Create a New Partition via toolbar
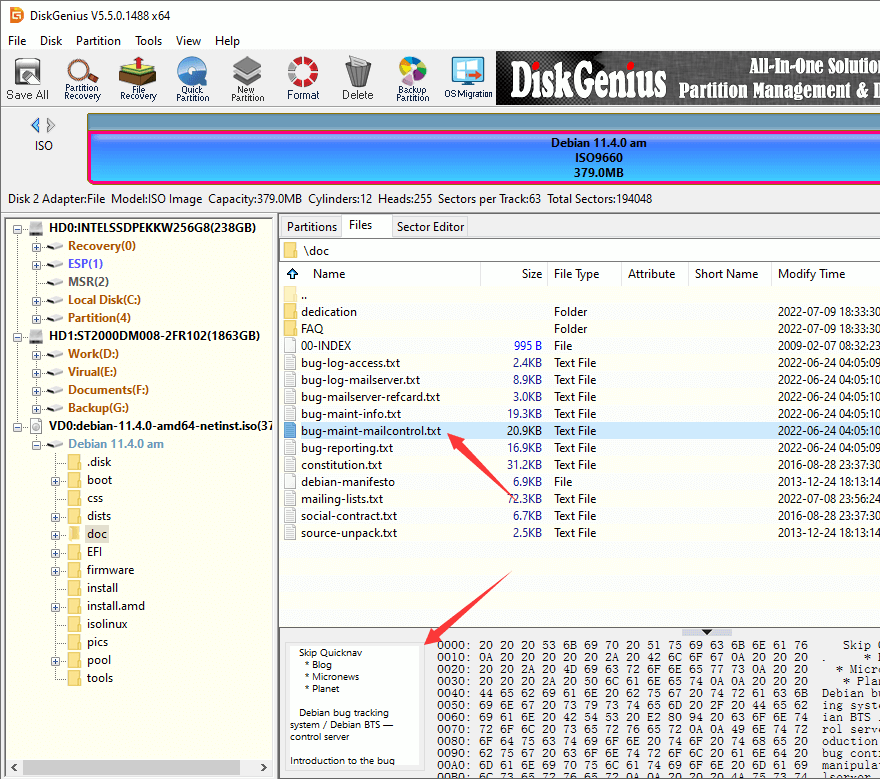This screenshot has width=880, height=779. tap(247, 78)
